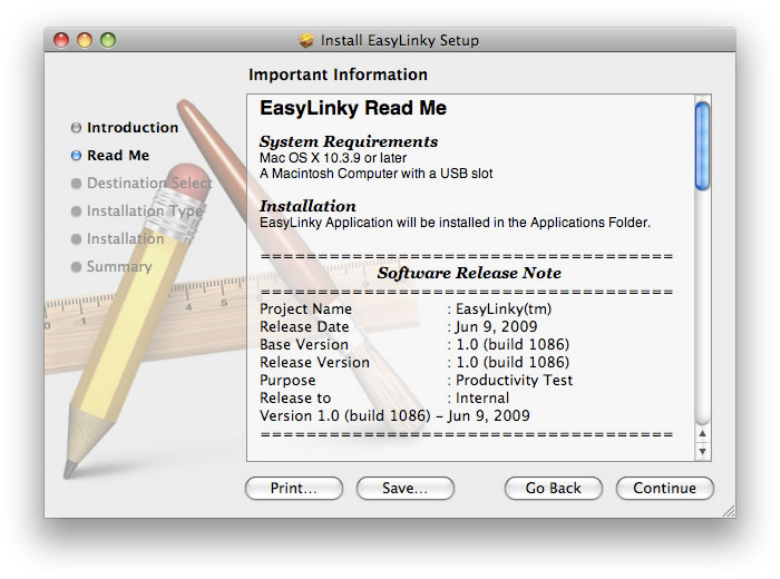Click the installer package icon in title bar
Image resolution: width=780 pixels, height=579 pixels.
pos(306,40)
